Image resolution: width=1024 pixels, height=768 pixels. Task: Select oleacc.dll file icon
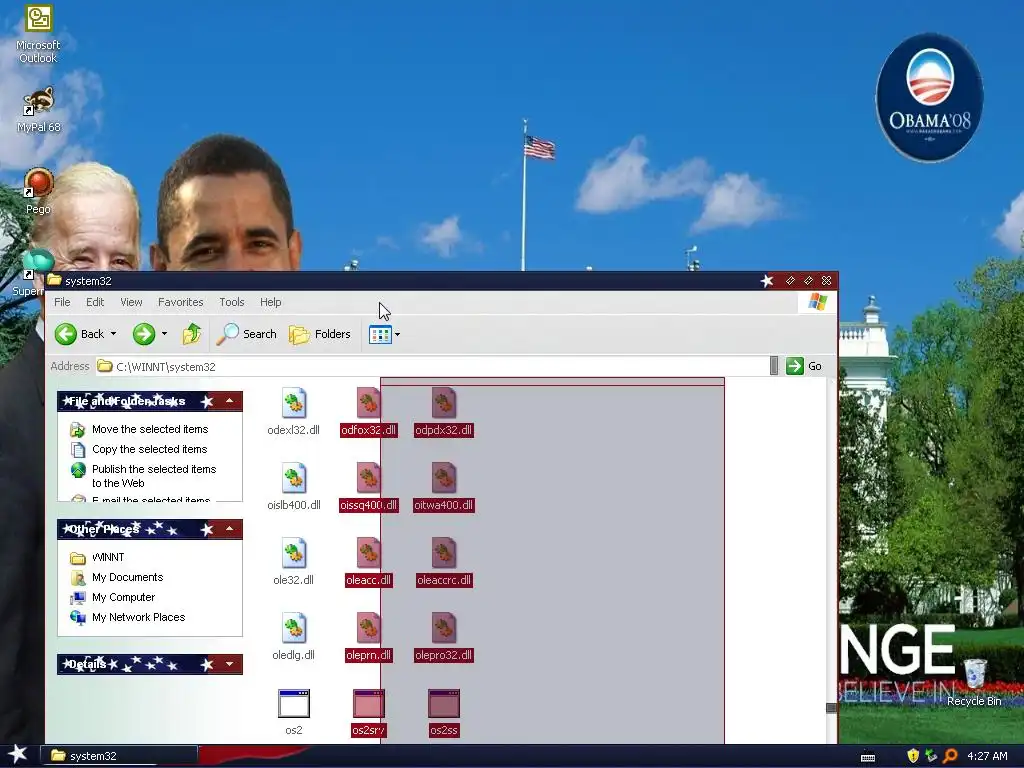(368, 552)
